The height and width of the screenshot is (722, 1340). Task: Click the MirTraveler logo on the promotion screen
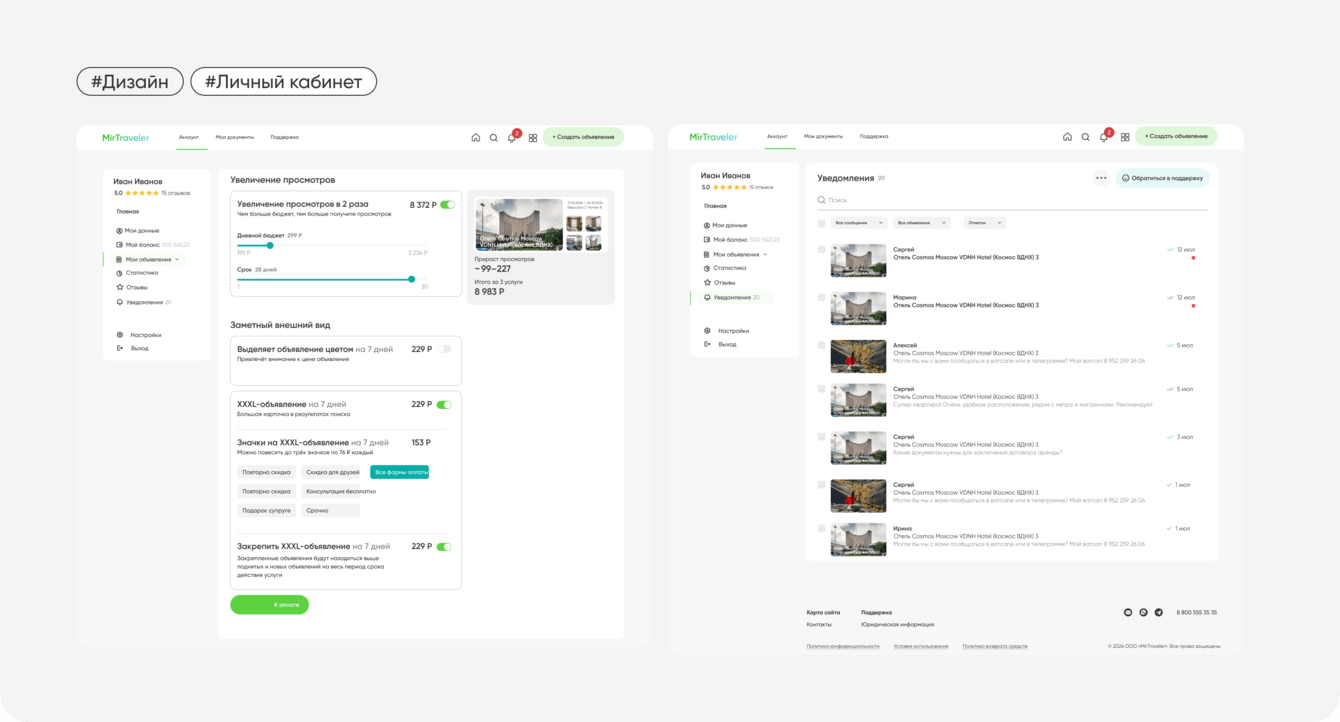[126, 138]
